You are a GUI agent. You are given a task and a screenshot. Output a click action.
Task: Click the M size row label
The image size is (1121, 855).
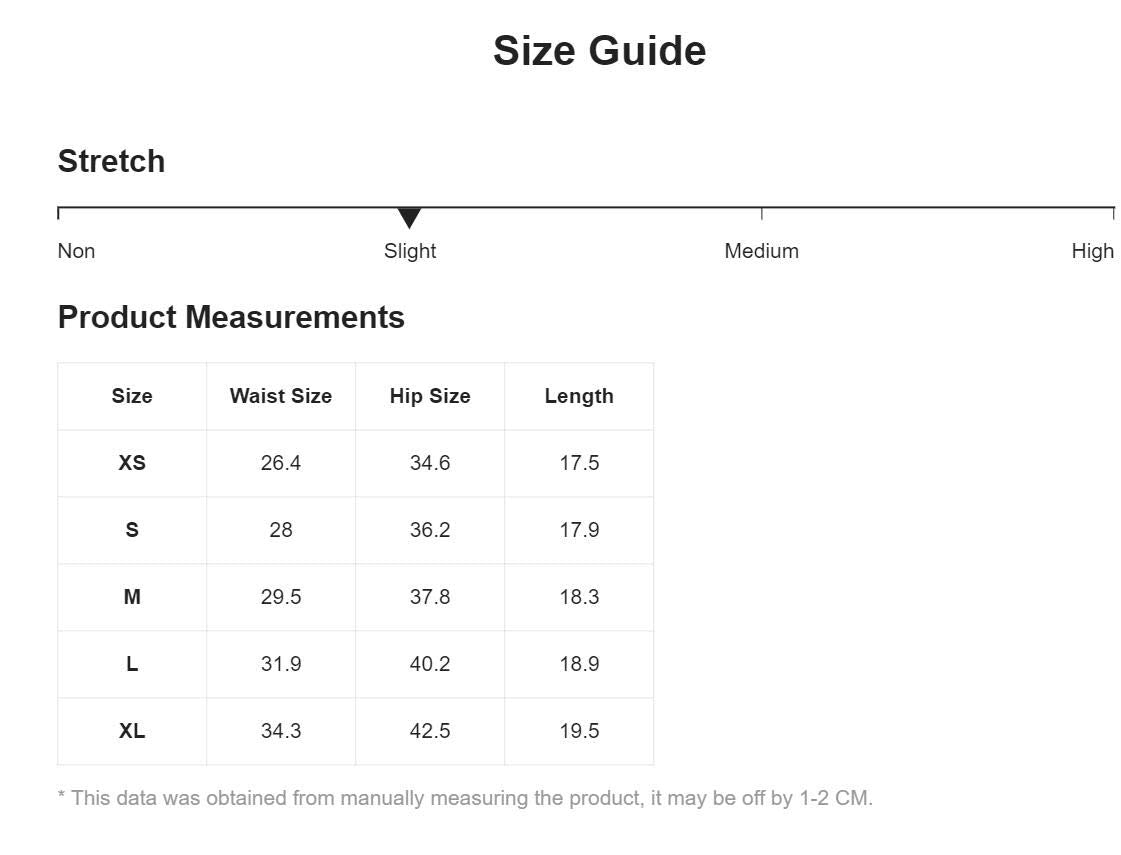pos(132,597)
